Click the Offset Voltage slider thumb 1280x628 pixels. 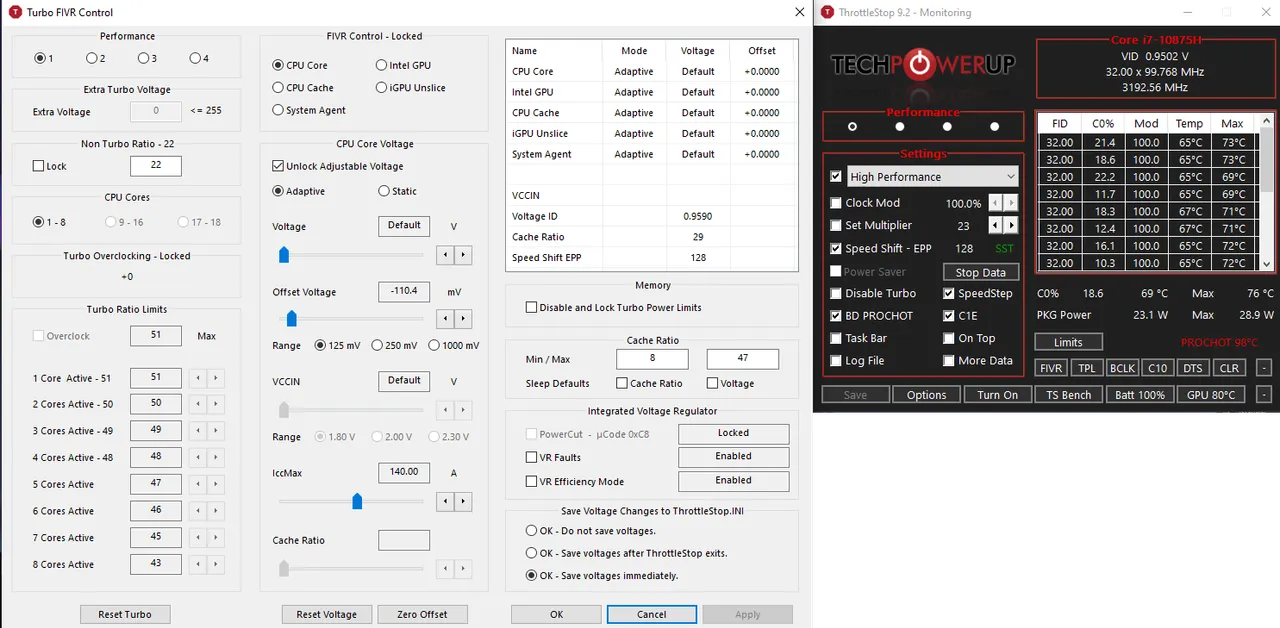[292, 319]
